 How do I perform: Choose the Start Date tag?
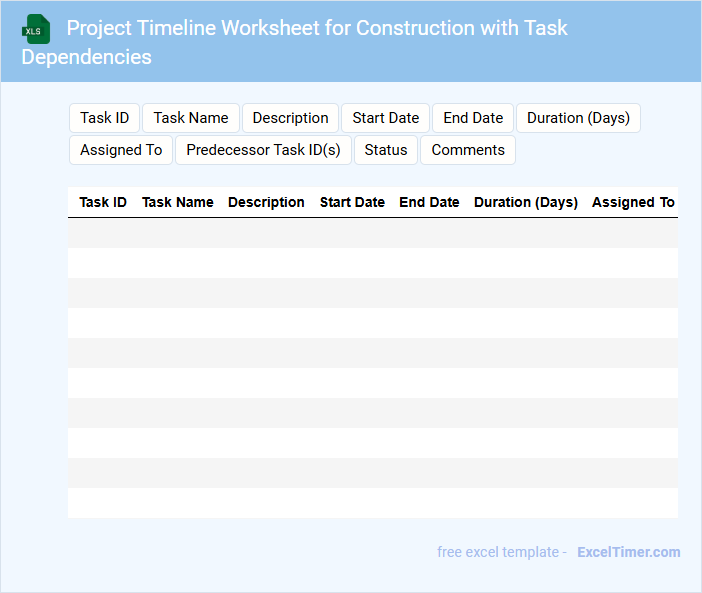(386, 118)
